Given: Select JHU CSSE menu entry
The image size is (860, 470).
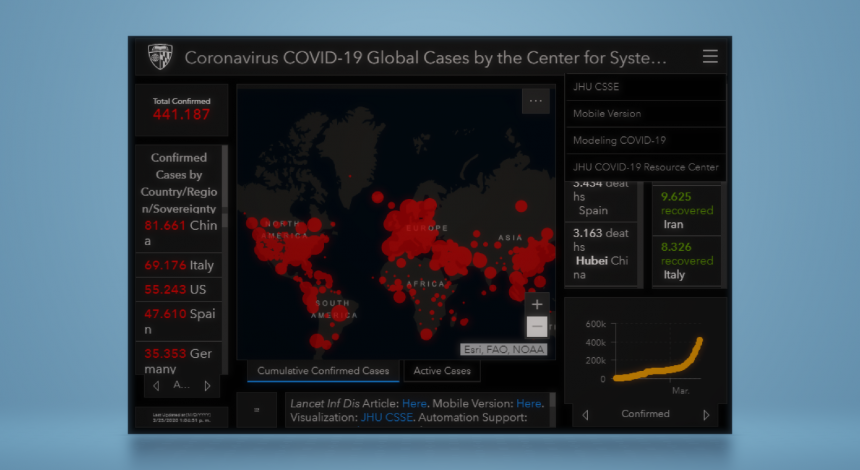Looking at the screenshot, I should point(645,87).
